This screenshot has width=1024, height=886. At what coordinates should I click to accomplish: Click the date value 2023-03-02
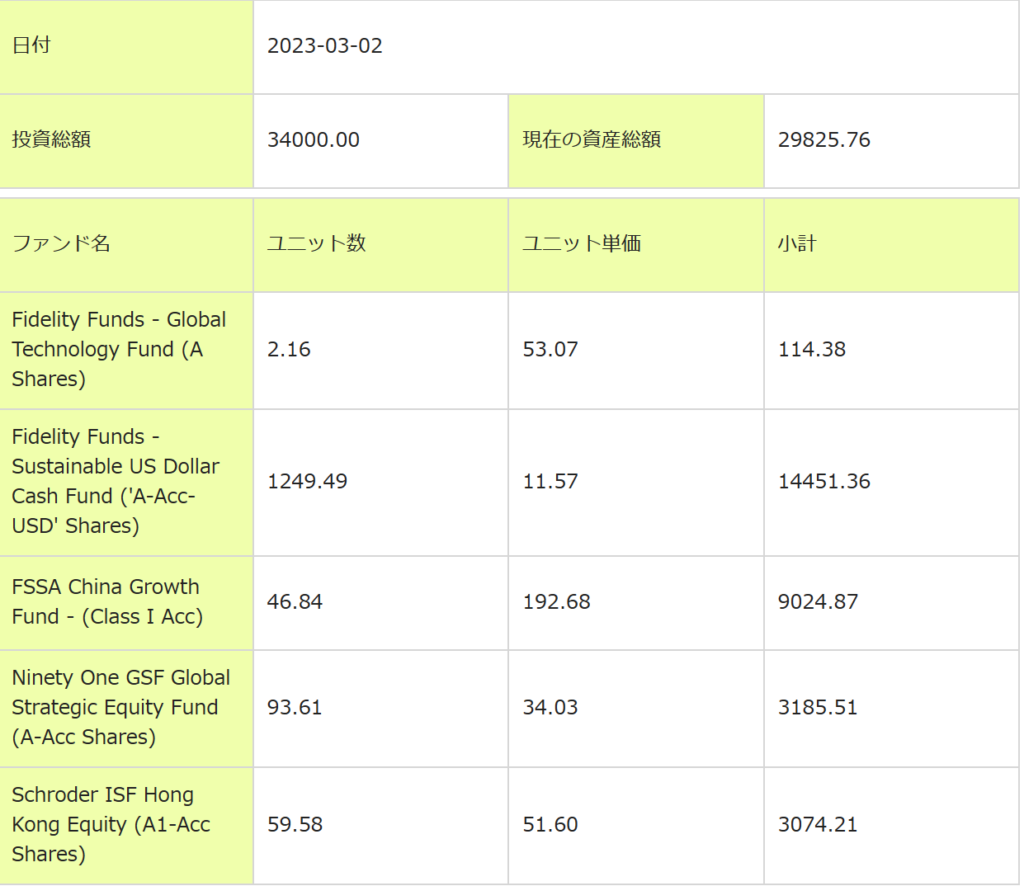[x=325, y=46]
